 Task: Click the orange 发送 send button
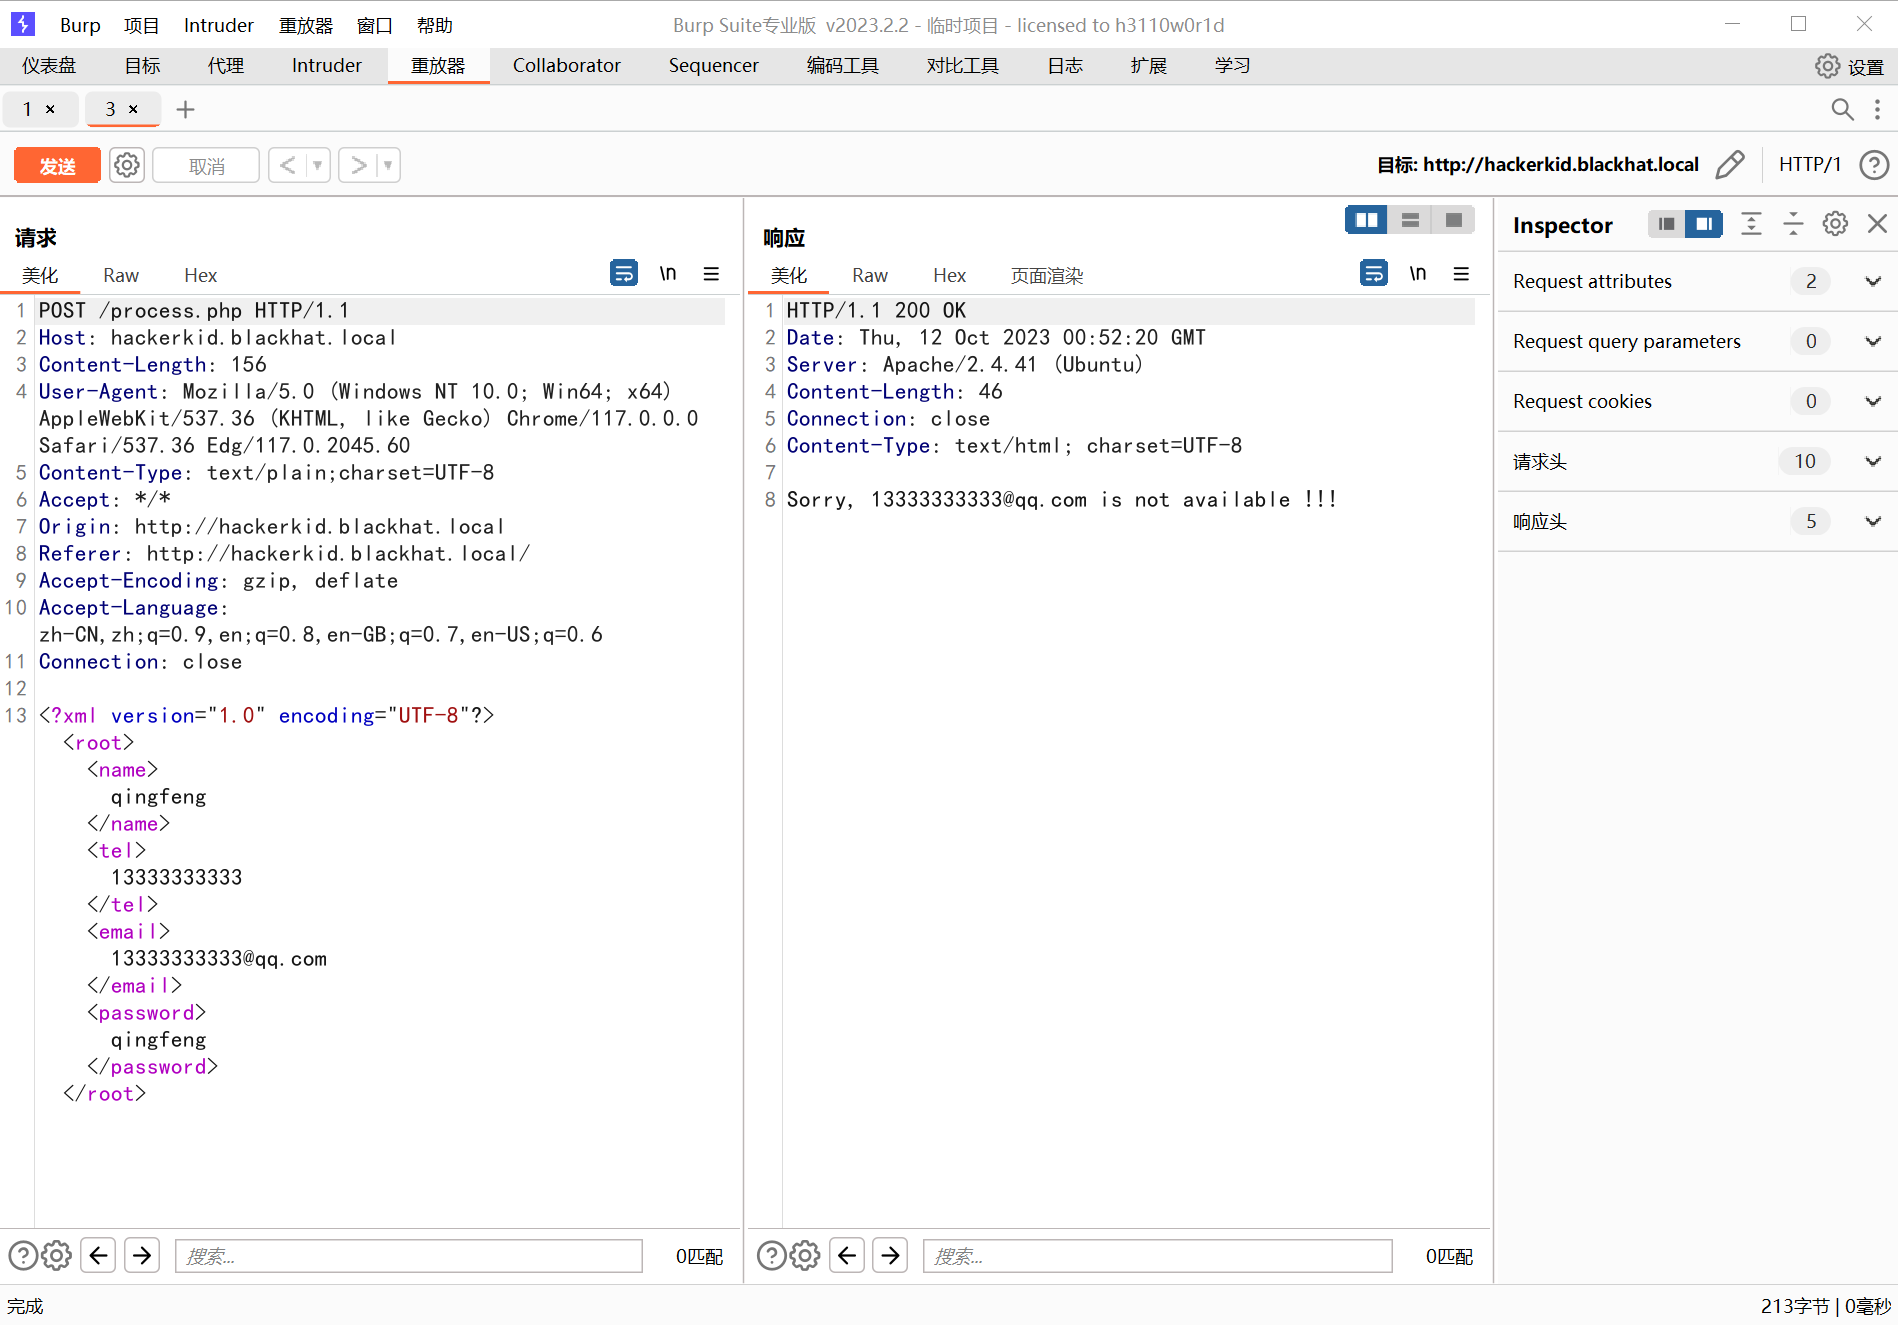57,166
